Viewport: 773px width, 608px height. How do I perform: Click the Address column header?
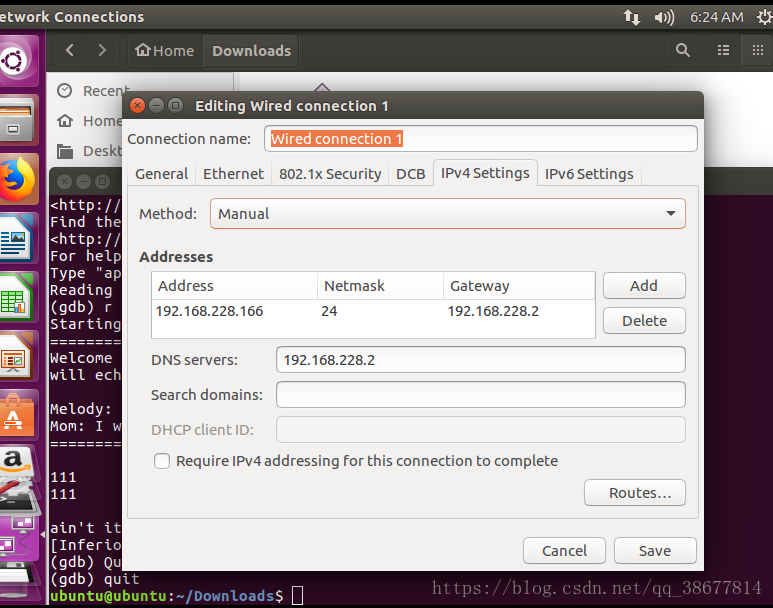234,286
